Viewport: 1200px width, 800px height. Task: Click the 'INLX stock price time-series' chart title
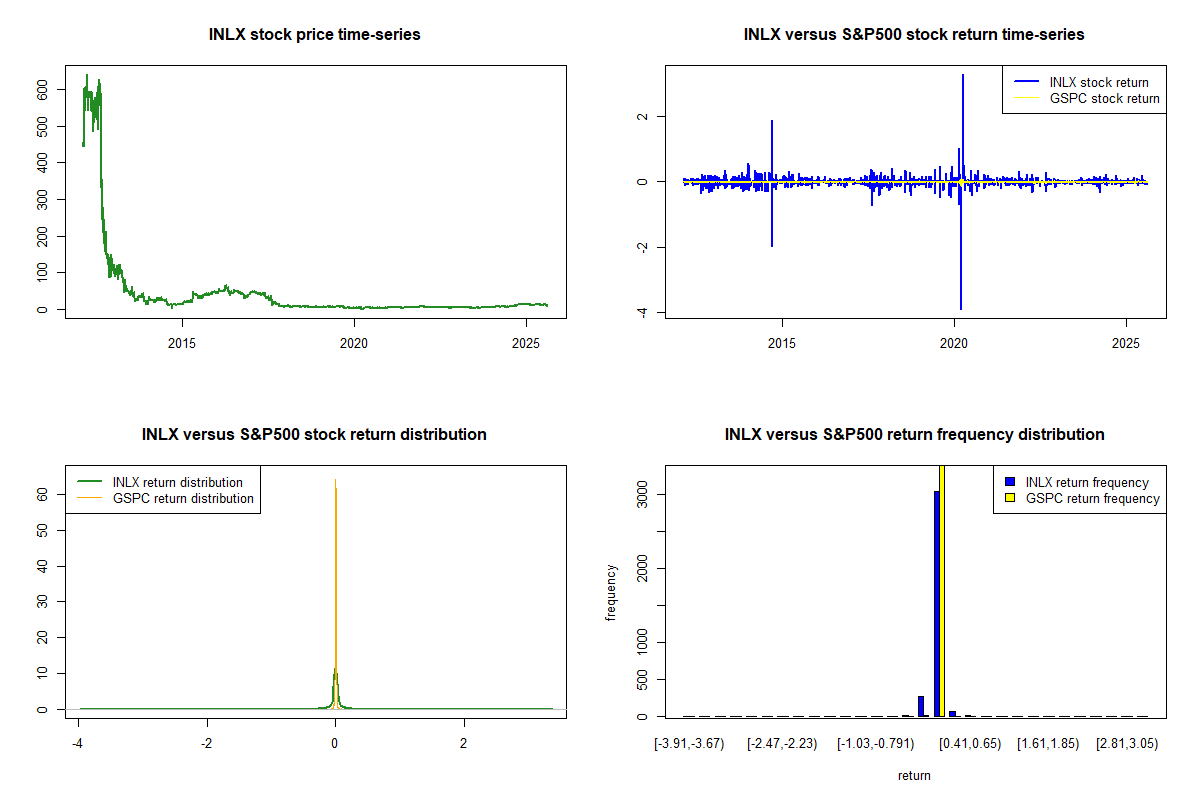pos(314,35)
